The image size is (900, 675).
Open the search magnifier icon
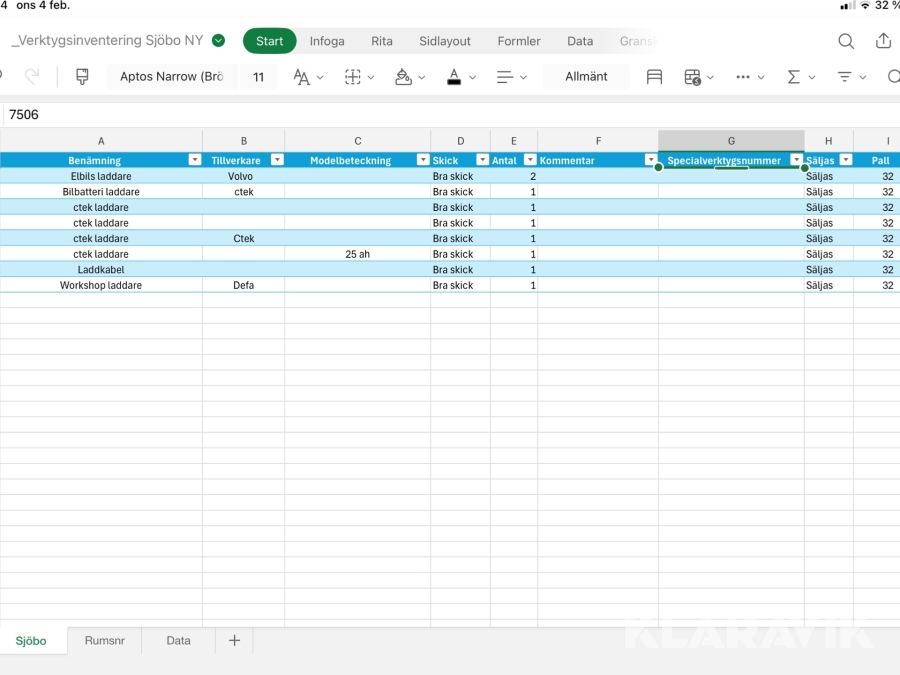pos(846,41)
